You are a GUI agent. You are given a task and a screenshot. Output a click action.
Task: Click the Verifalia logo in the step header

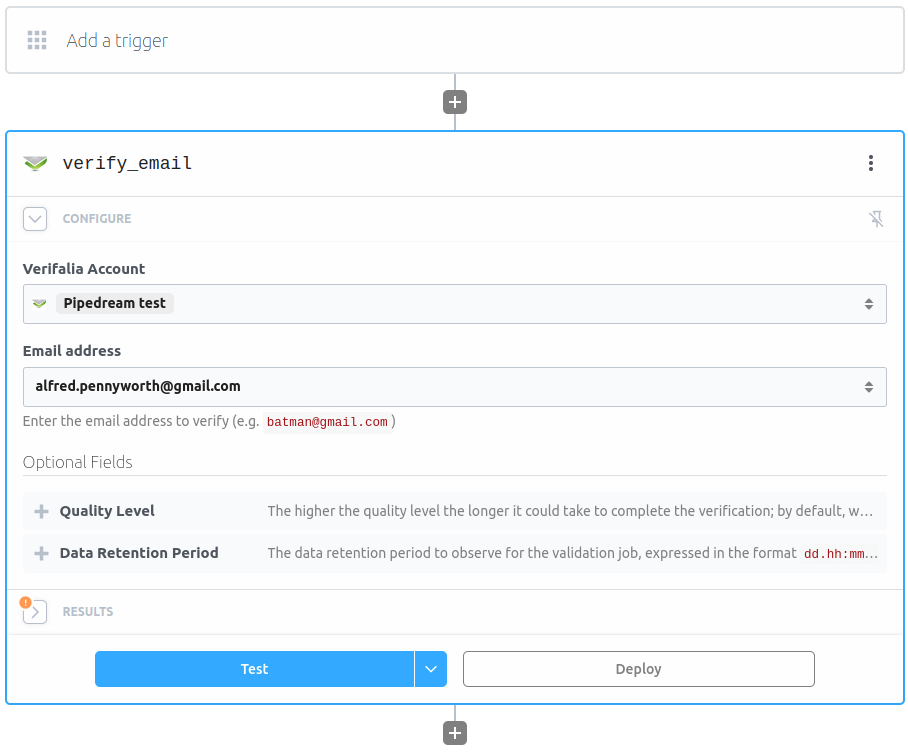[x=35, y=163]
